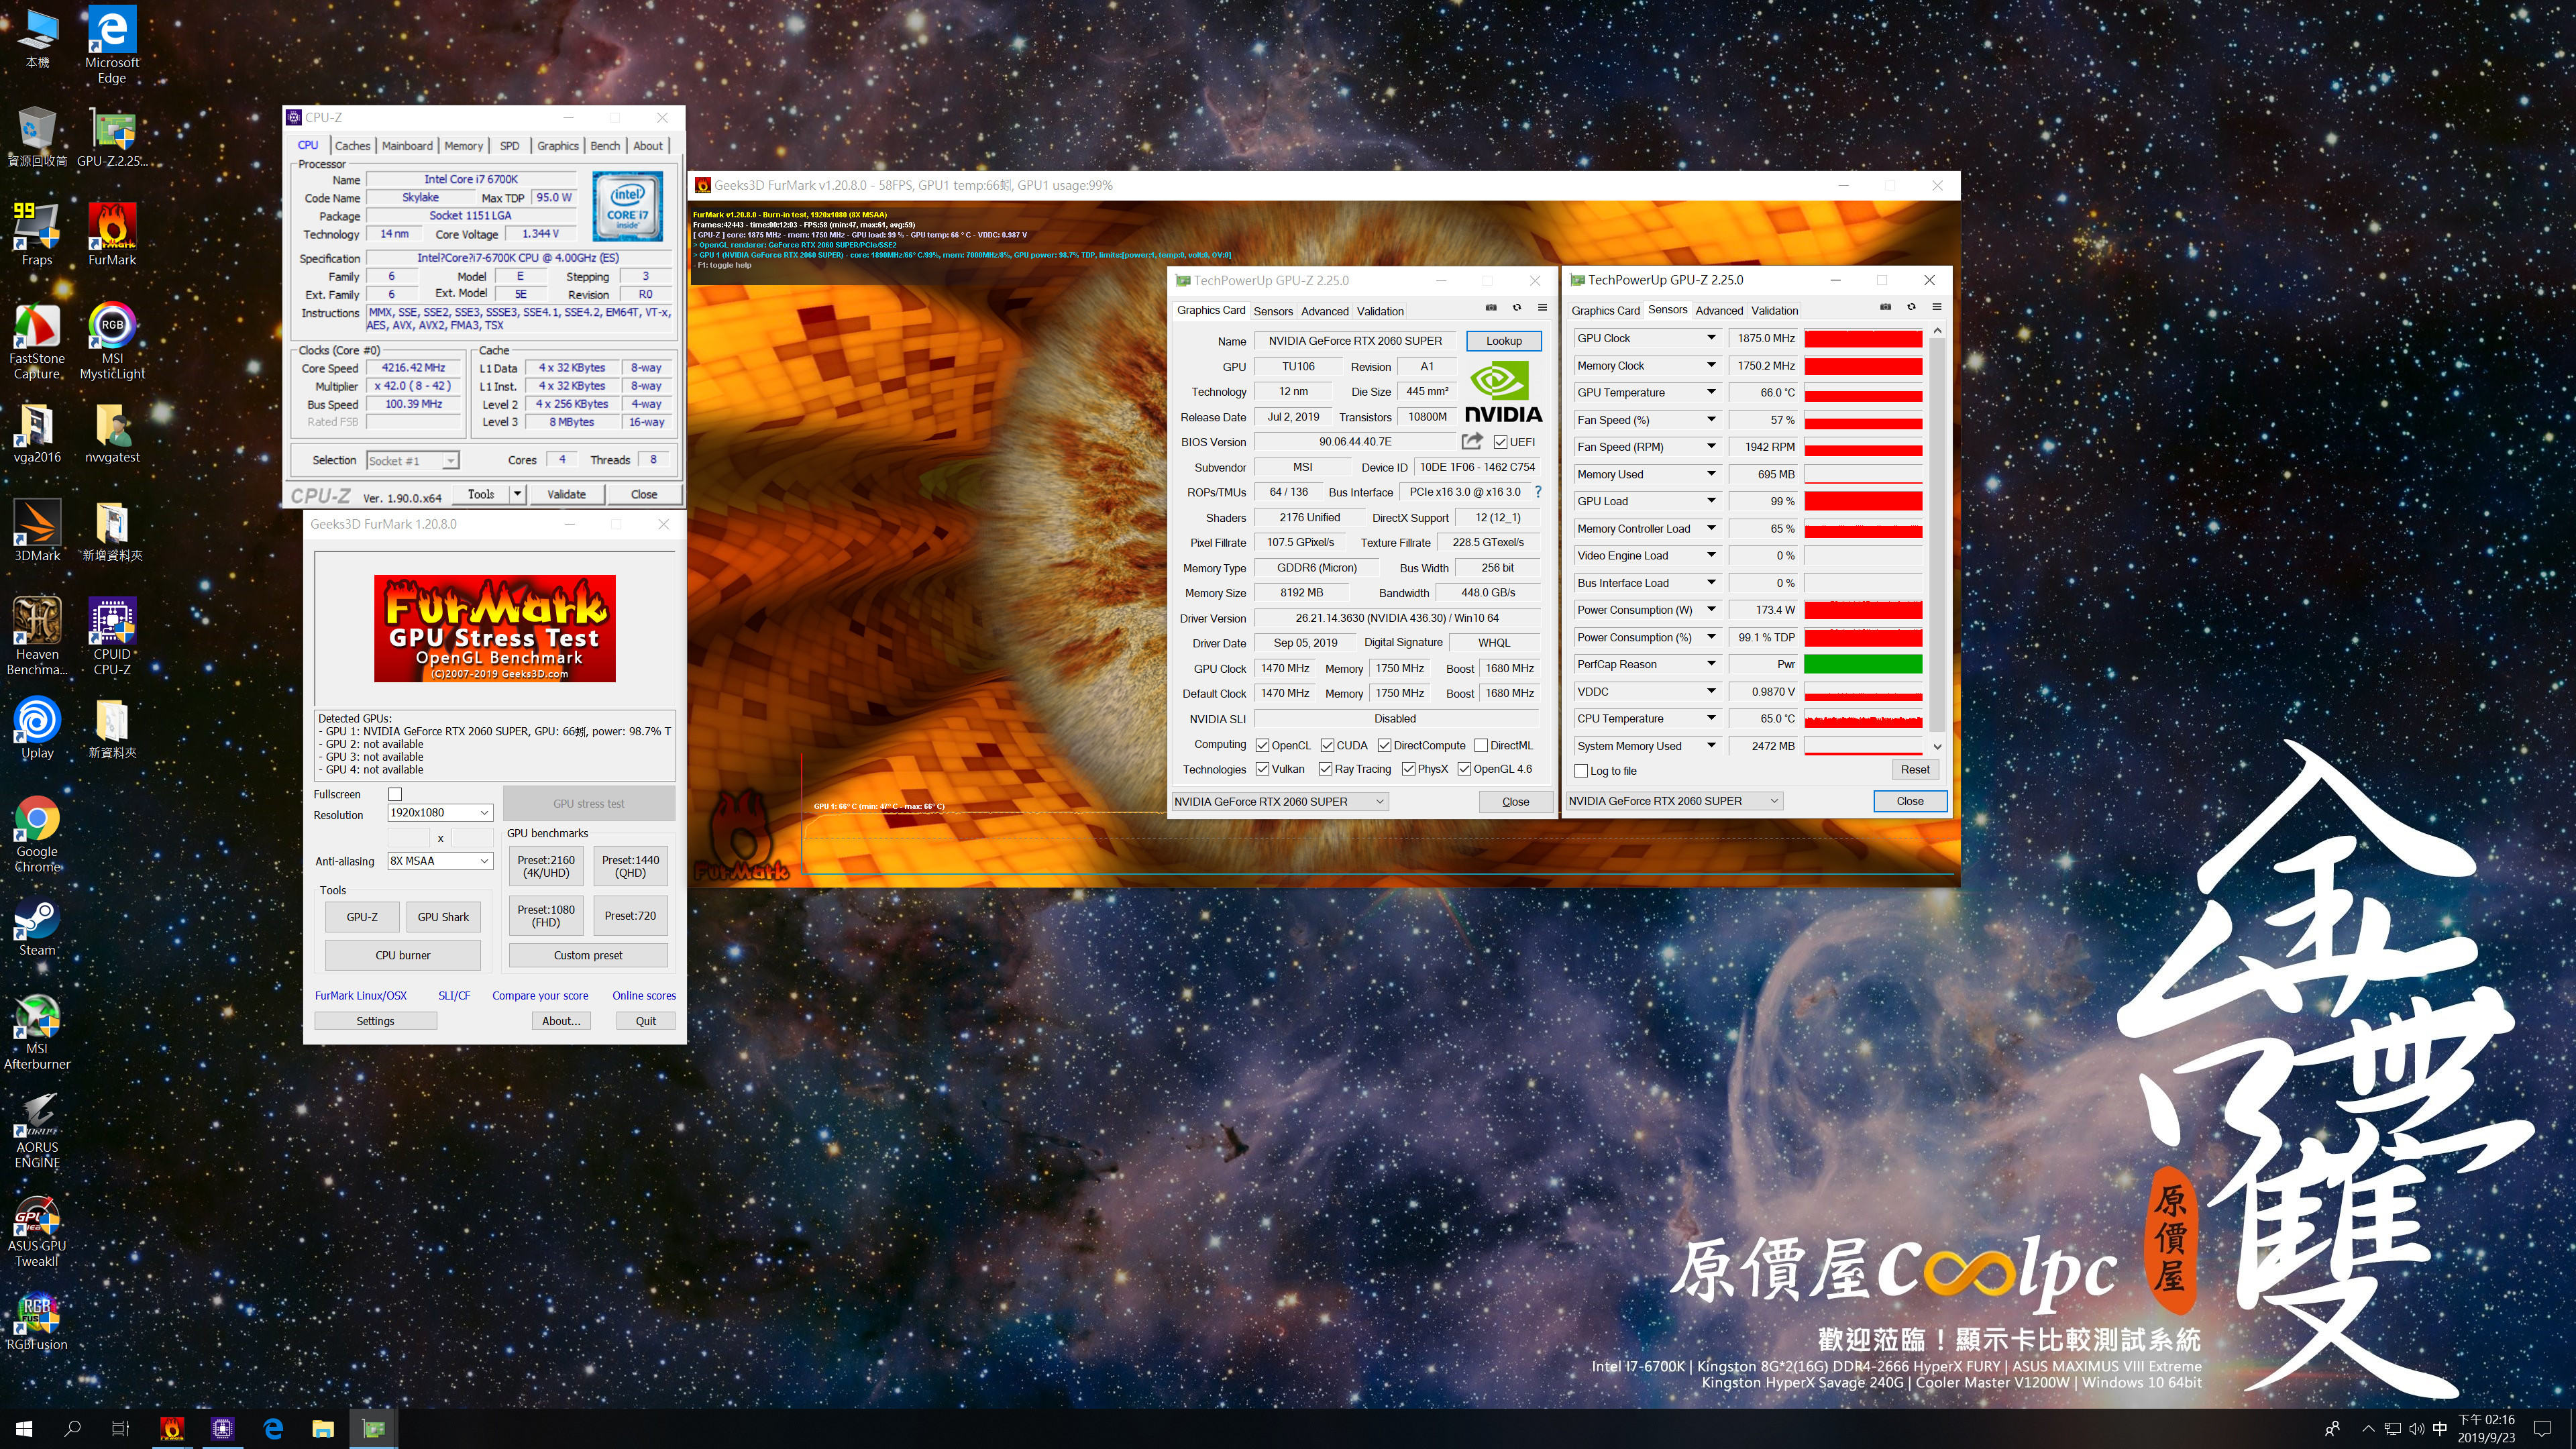Open the Advanced tab in GPU-Z Sensors window
2576x1449 pixels.
coord(1719,311)
